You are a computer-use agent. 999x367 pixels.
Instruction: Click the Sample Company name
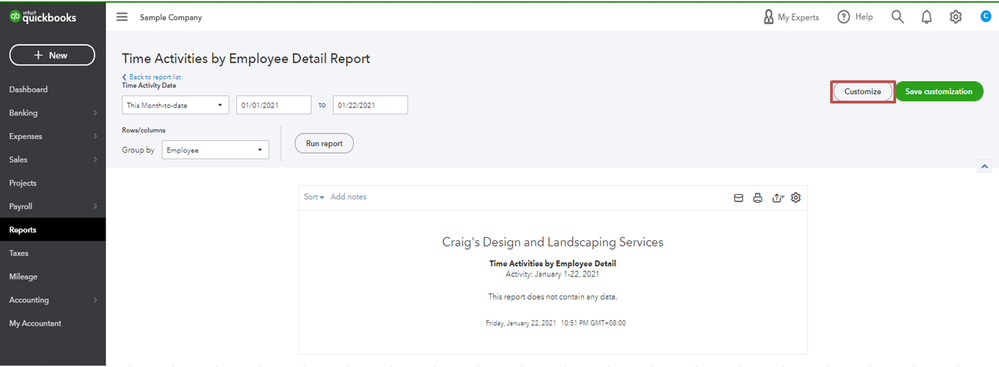pos(171,18)
